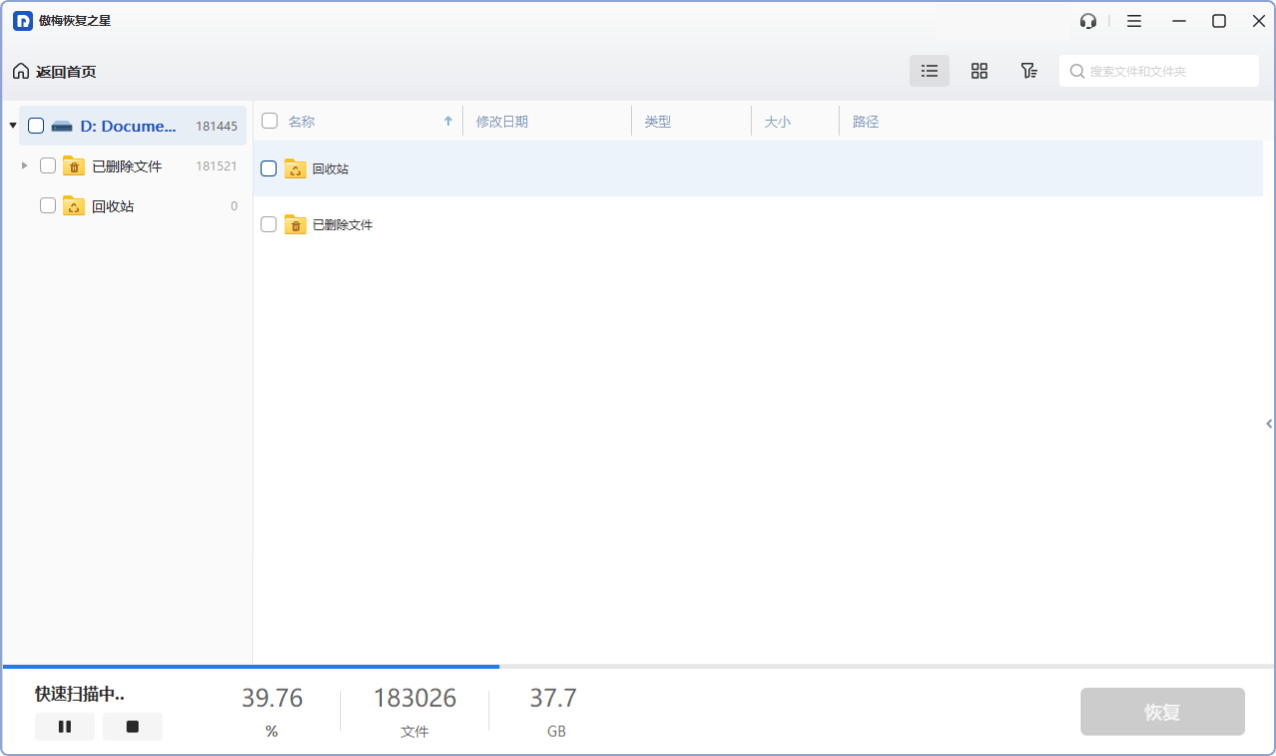Select 已删除文件 in sidebar tree
Image resolution: width=1276 pixels, height=756 pixels.
click(x=127, y=166)
